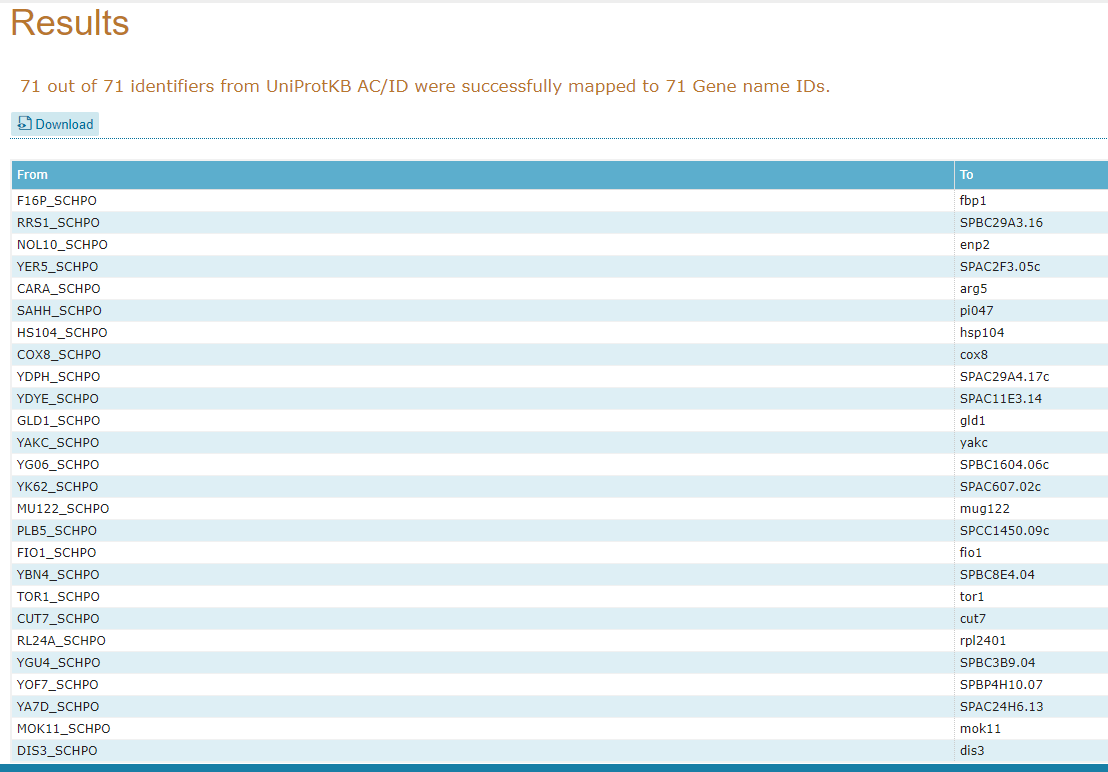Select the F16P_SCHPO identifier cell
Image resolution: width=1108 pixels, height=772 pixels.
57,201
